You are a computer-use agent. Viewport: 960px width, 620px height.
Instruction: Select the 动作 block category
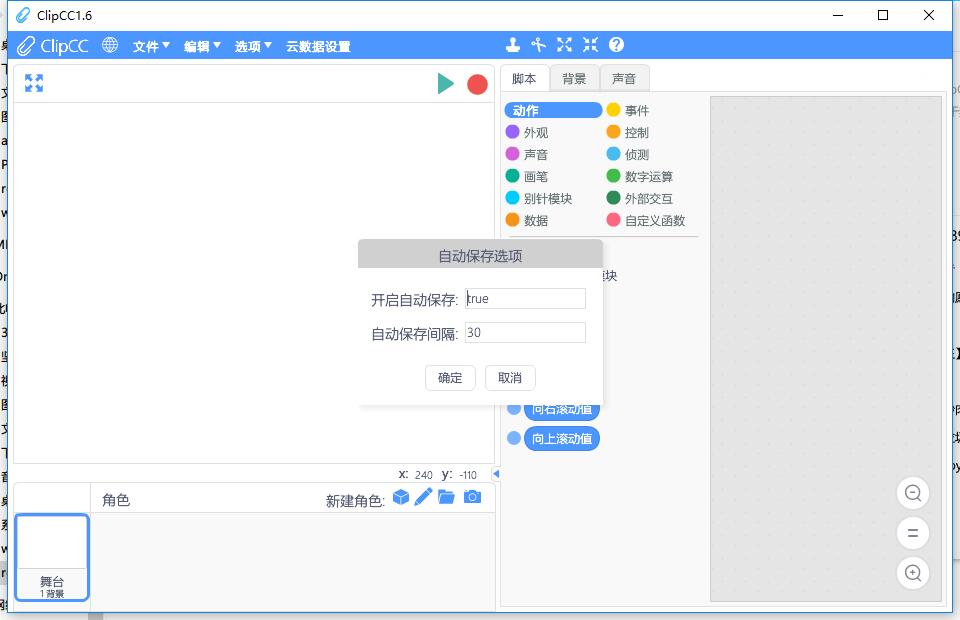coord(553,110)
